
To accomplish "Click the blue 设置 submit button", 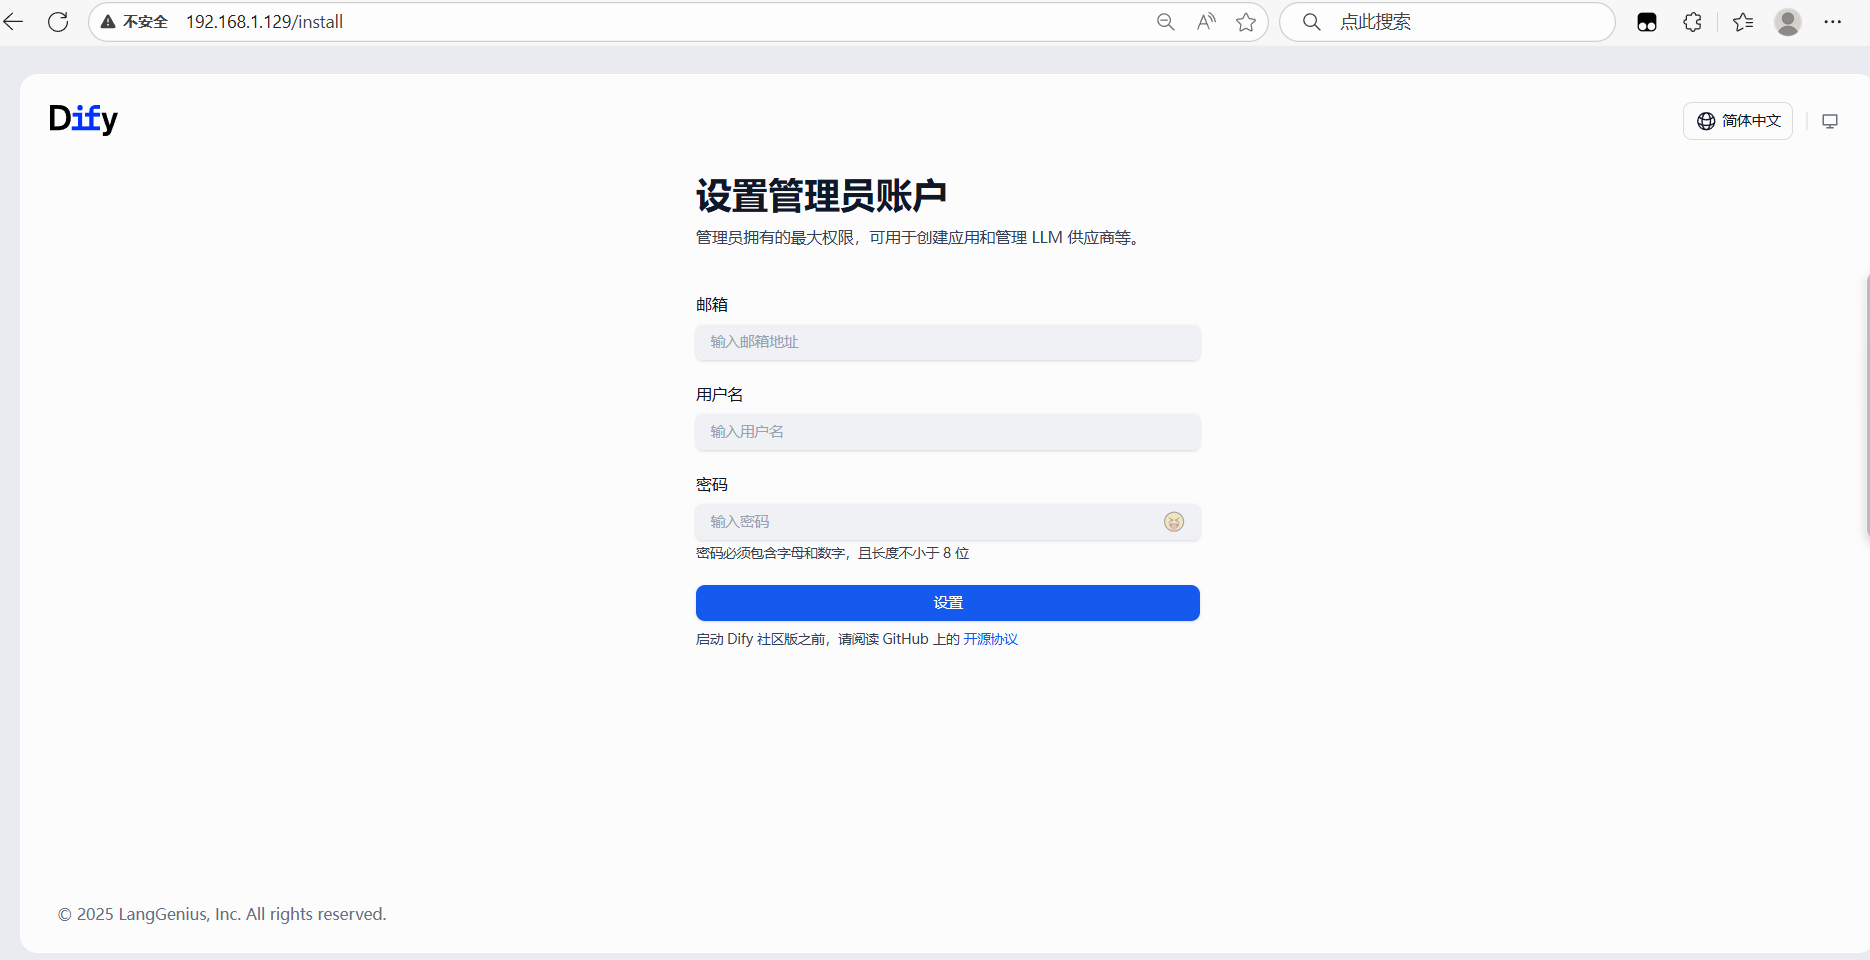I will (948, 603).
